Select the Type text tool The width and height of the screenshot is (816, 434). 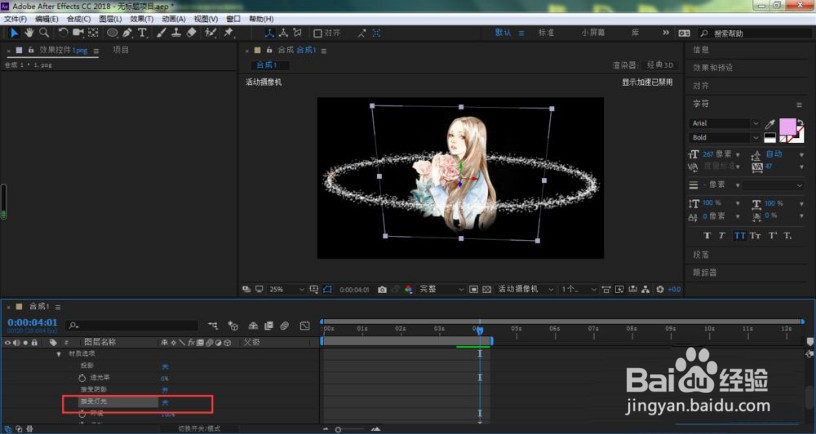142,33
